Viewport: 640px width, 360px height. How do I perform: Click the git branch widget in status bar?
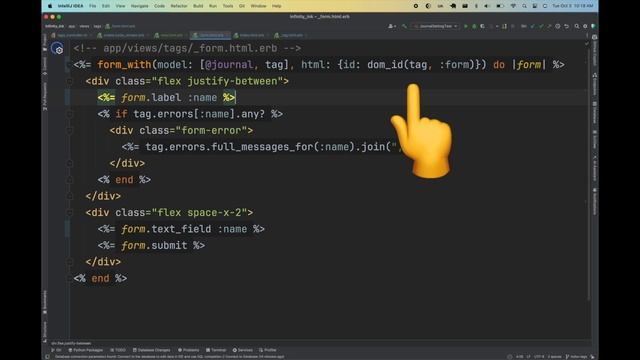coord(576,357)
